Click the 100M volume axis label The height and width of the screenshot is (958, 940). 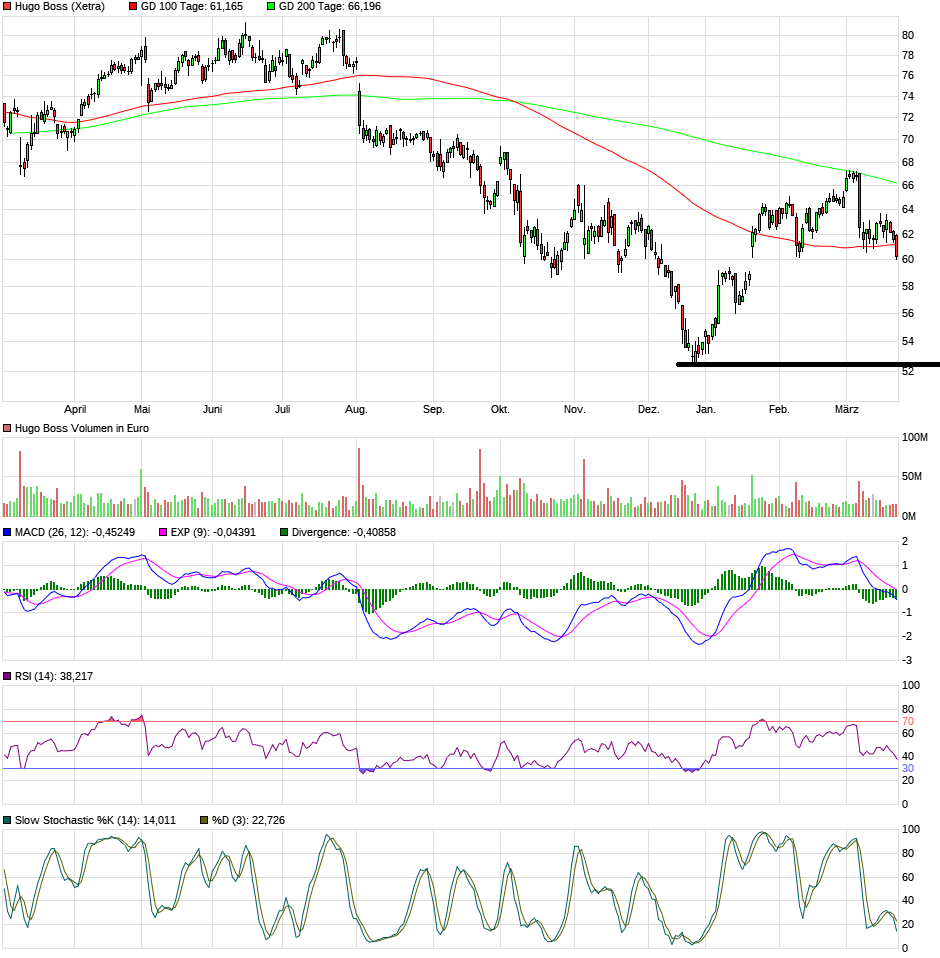pyautogui.click(x=914, y=438)
